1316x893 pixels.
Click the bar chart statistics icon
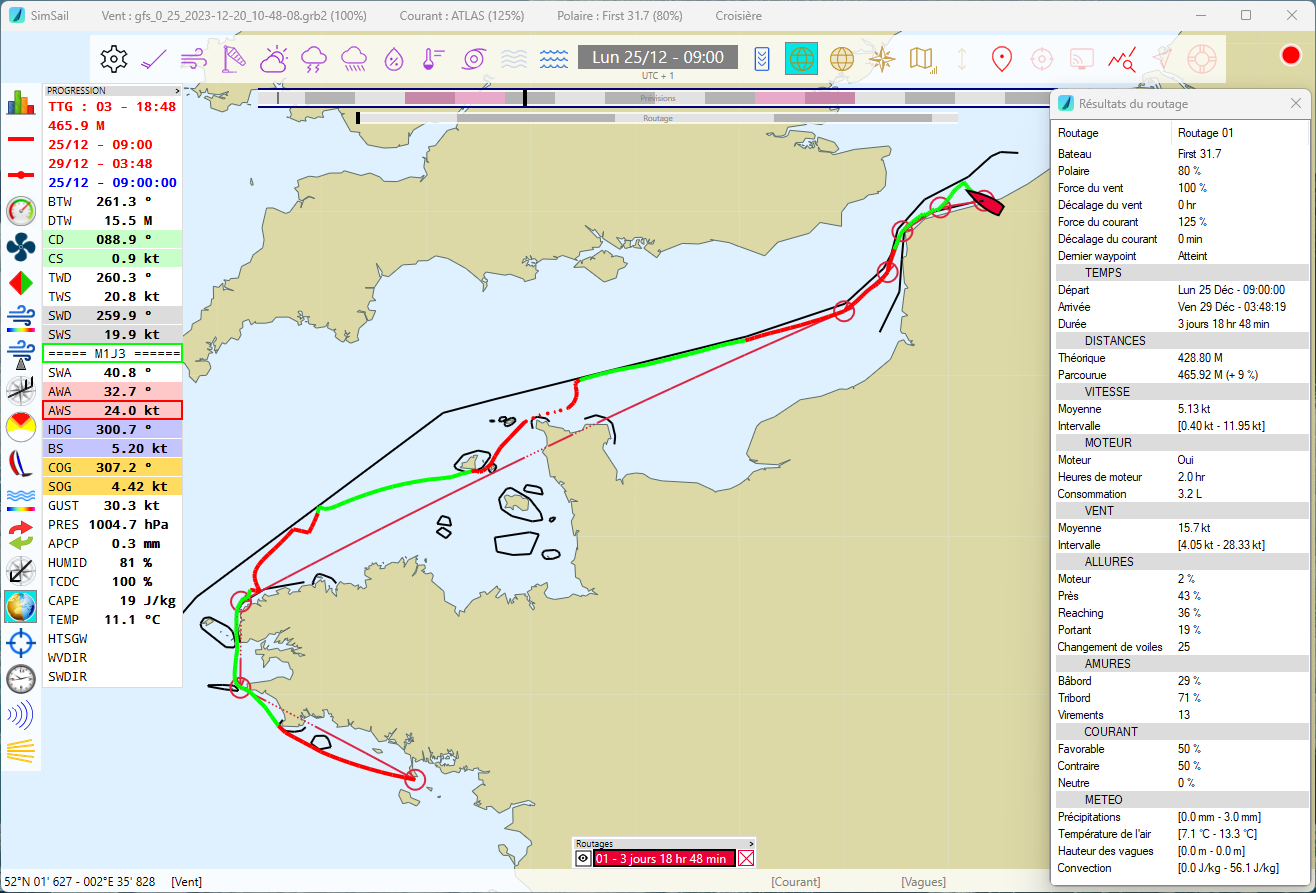coord(20,103)
